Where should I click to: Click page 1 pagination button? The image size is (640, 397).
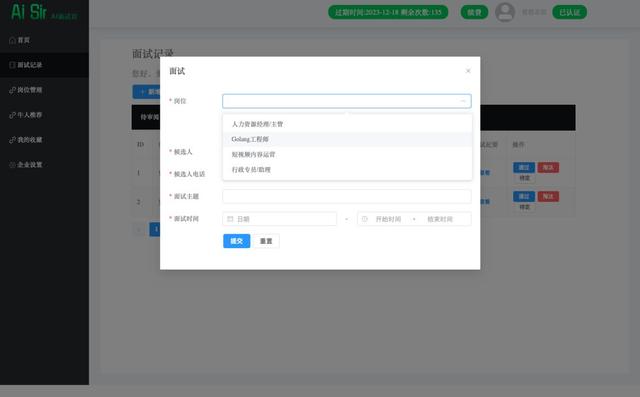pyautogui.click(x=155, y=229)
